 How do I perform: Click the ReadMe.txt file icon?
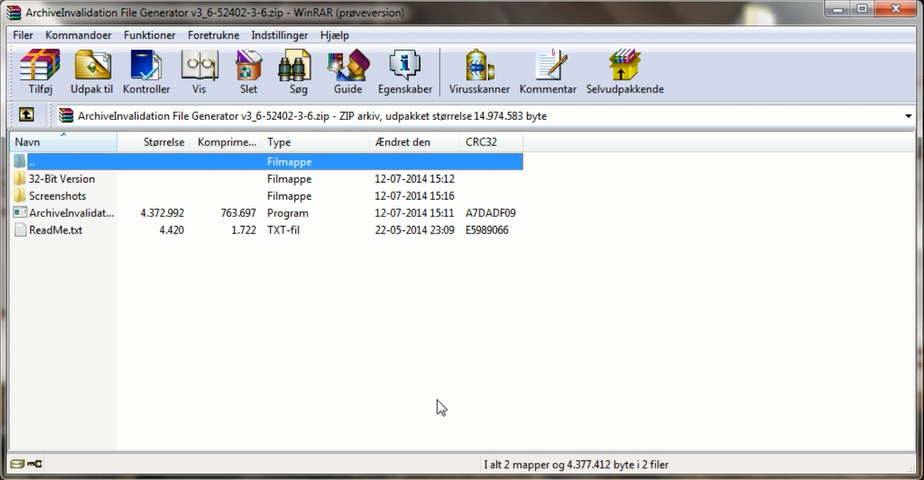(20, 230)
